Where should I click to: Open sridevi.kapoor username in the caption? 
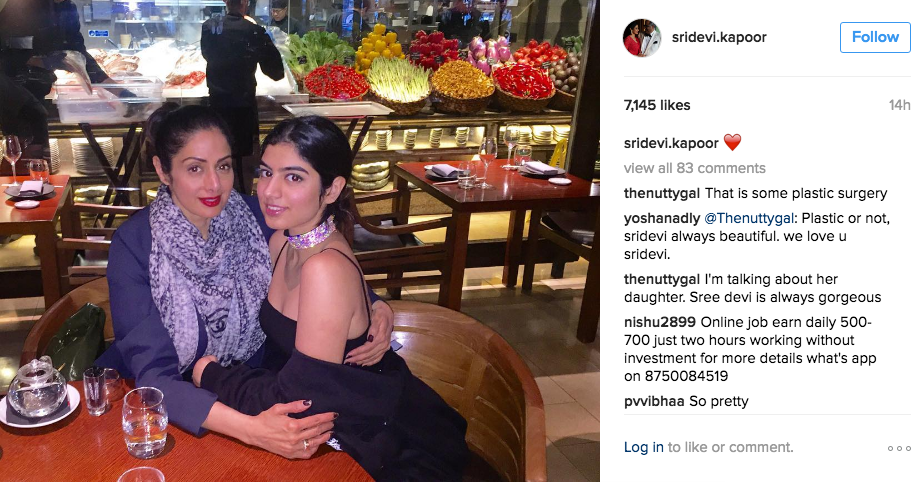tap(671, 143)
